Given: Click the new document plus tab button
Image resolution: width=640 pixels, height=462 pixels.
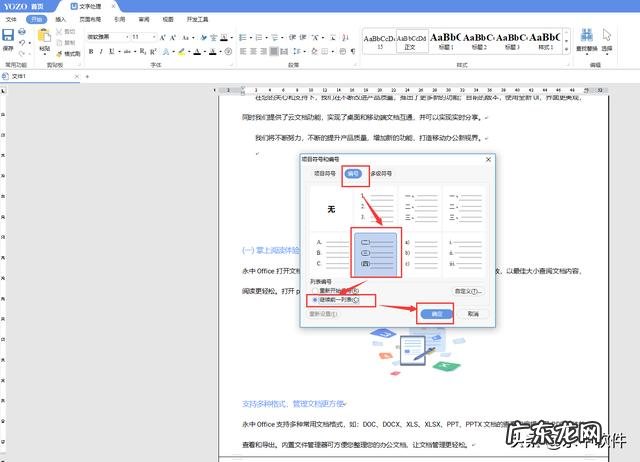Looking at the screenshot, I should coord(87,76).
